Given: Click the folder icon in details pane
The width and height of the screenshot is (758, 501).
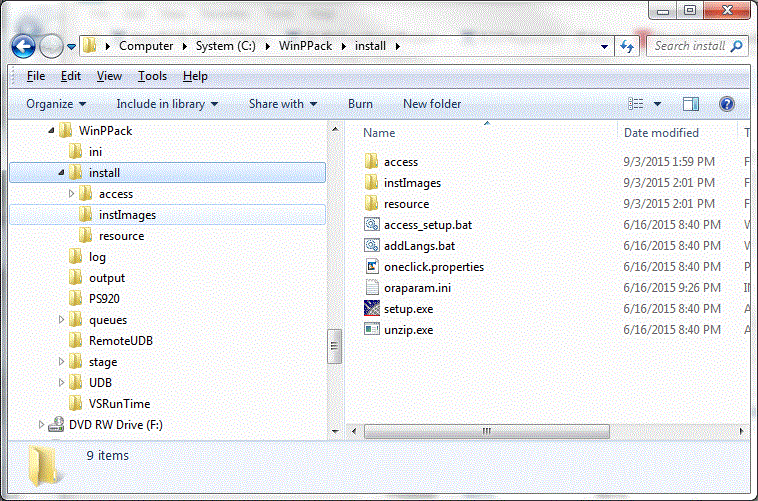Looking at the screenshot, I should pos(43,466).
